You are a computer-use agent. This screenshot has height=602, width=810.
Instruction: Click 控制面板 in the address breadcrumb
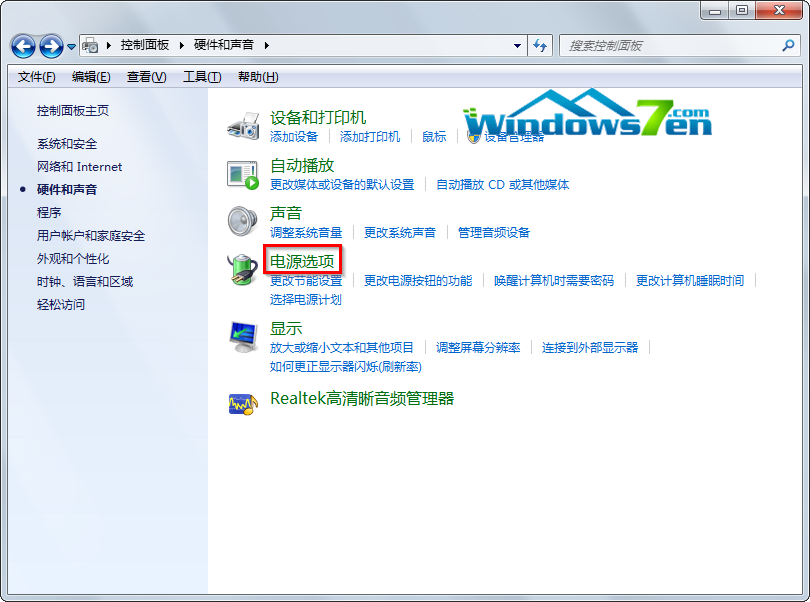(145, 45)
